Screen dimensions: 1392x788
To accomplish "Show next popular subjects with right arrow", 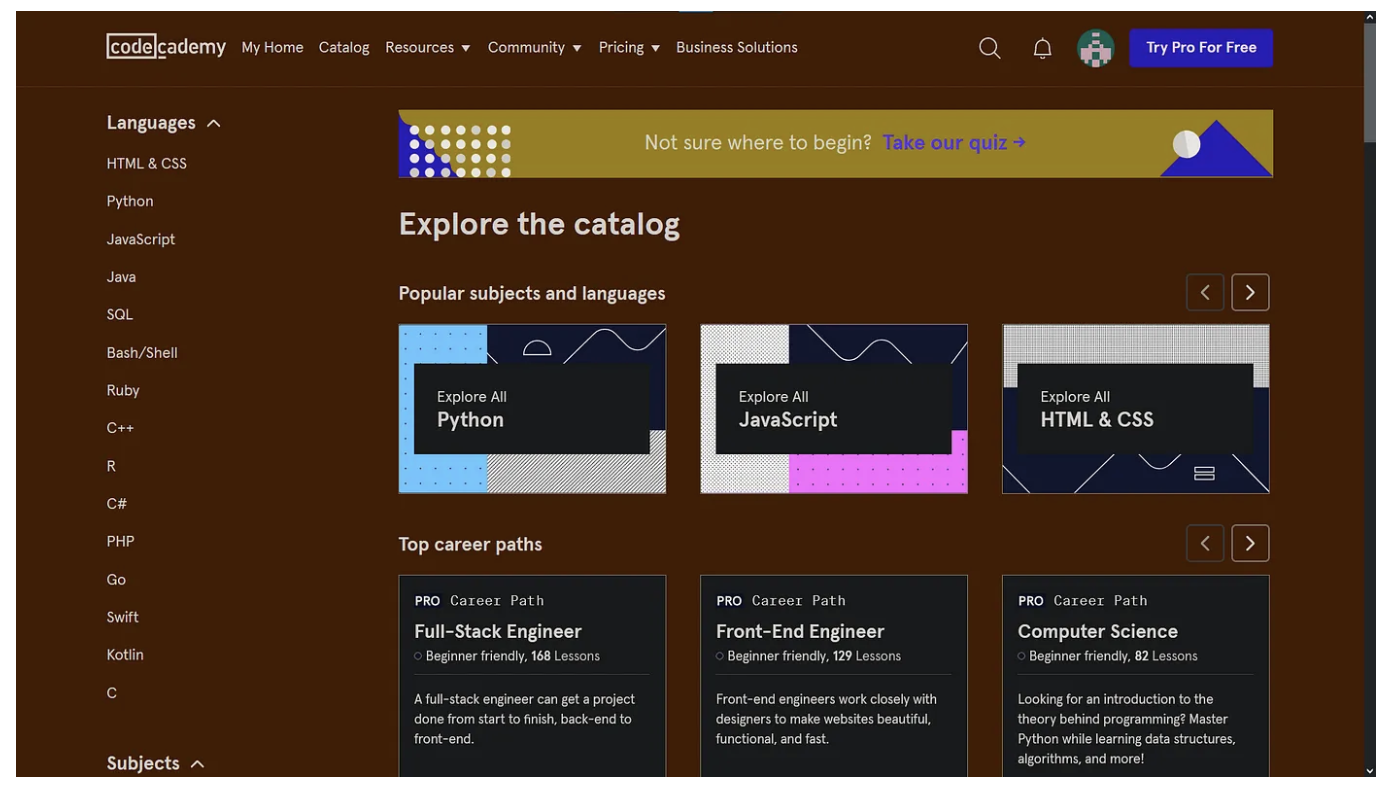I will [1250, 292].
